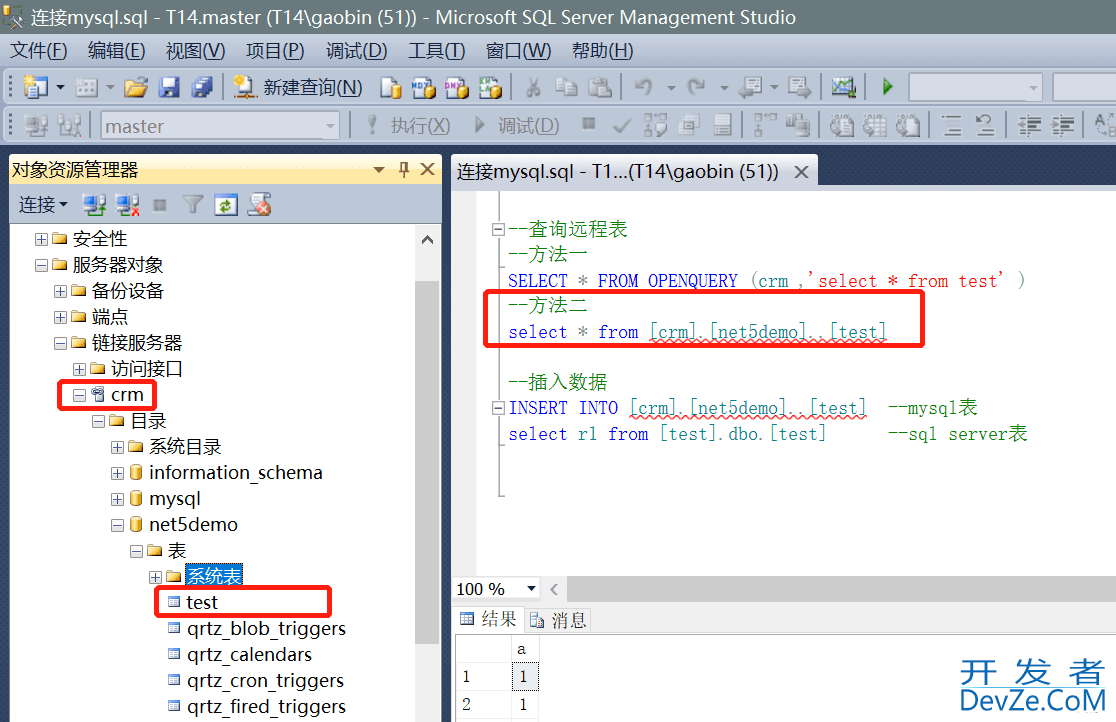The image size is (1116, 722).
Task: Save the file with the floppy icon
Action: tap(169, 88)
